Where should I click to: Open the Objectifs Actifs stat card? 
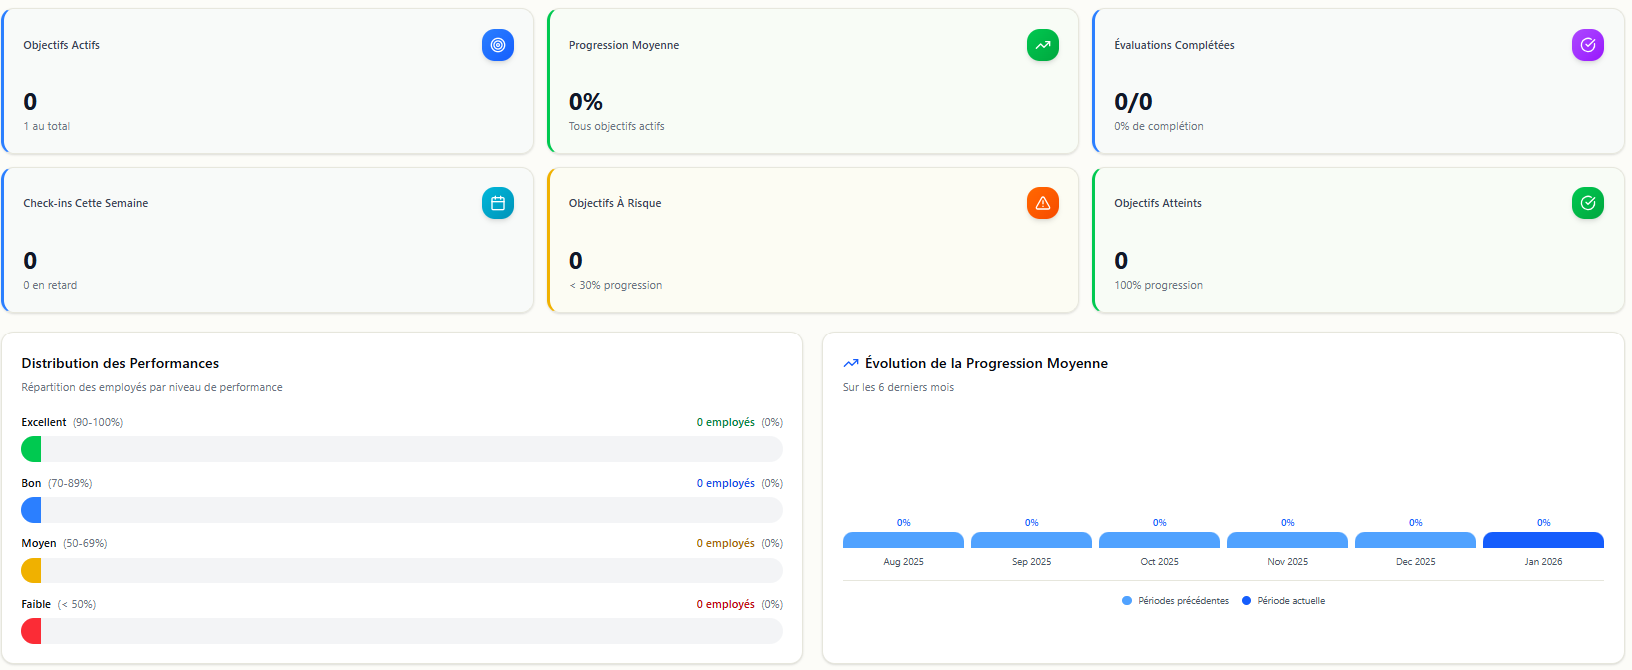tap(267, 82)
